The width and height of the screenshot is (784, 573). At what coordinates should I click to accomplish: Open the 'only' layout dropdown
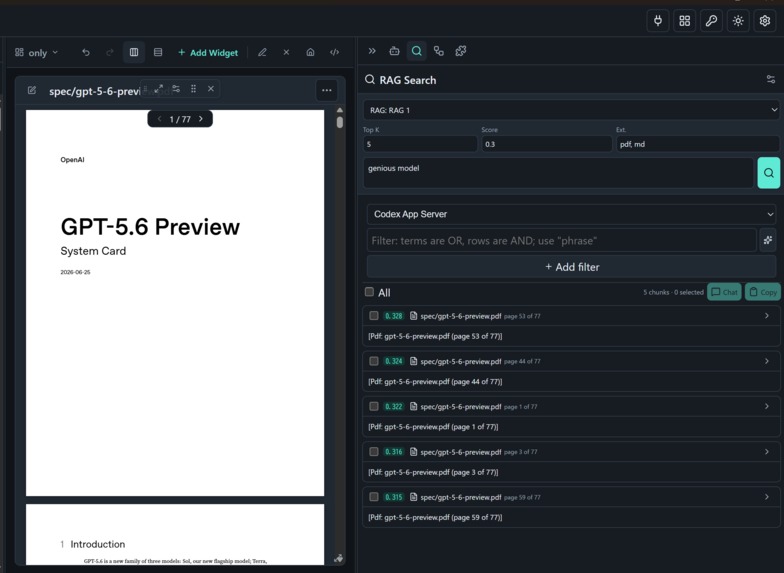(x=36, y=52)
